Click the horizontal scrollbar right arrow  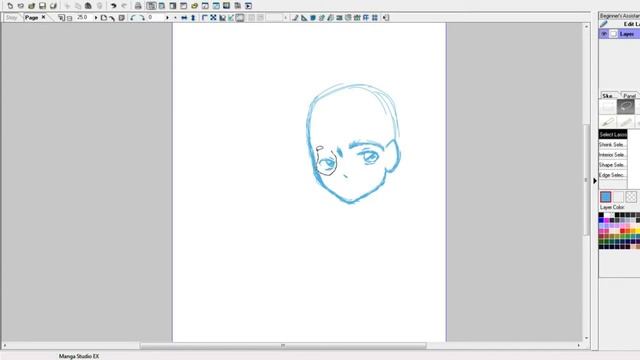(x=579, y=346)
